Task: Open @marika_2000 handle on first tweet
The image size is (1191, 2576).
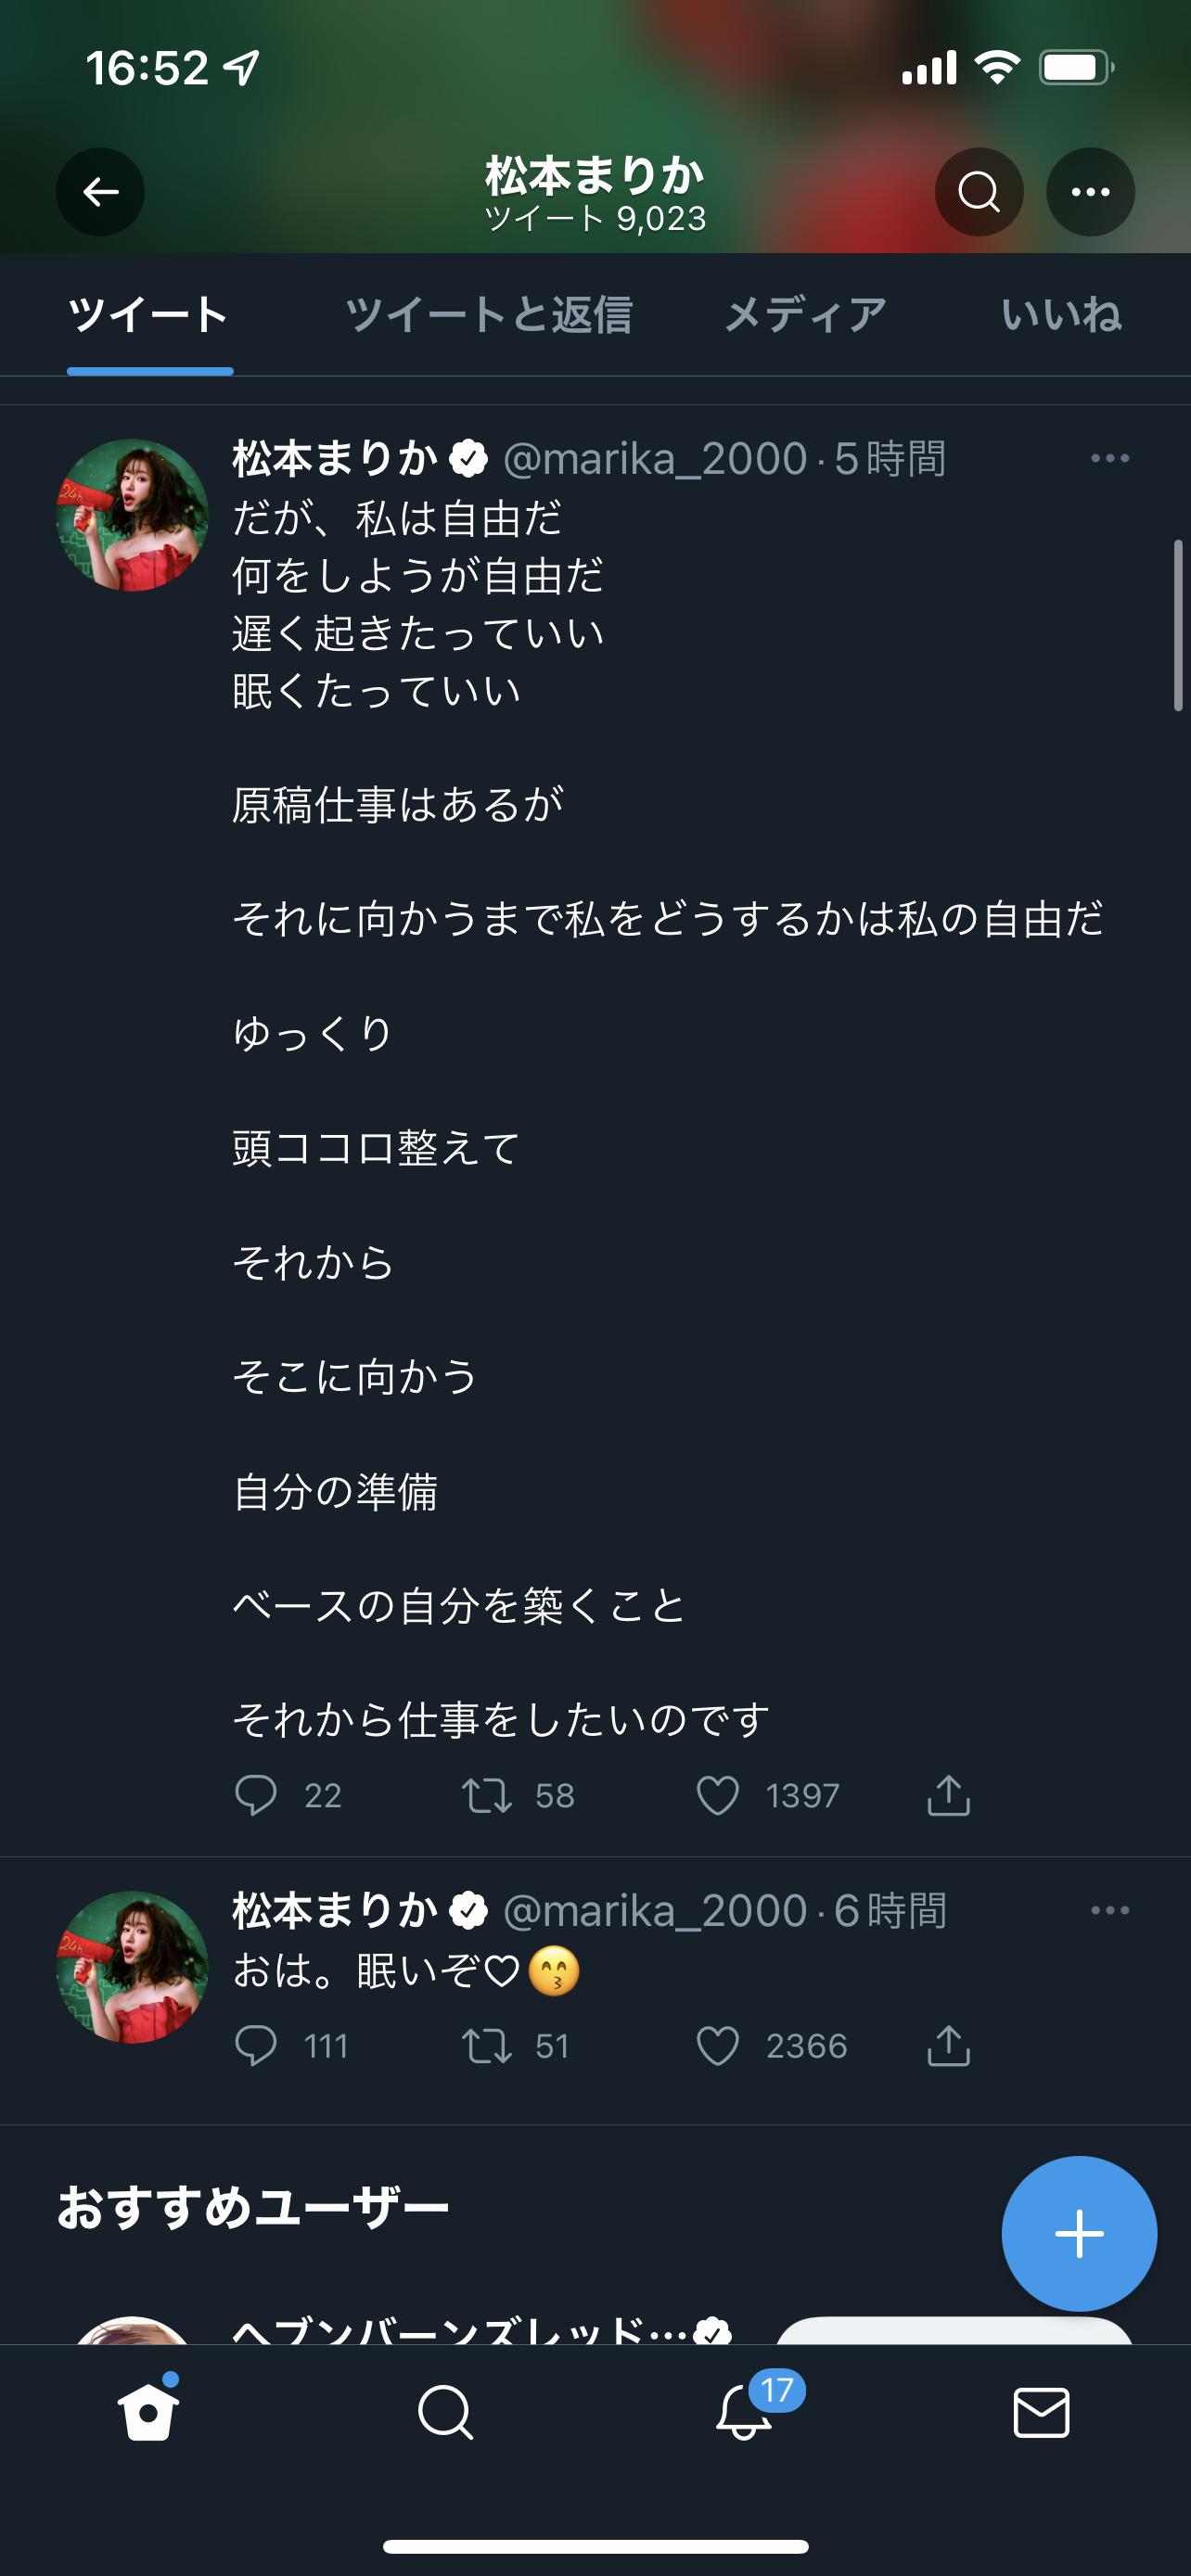Action: tap(654, 459)
